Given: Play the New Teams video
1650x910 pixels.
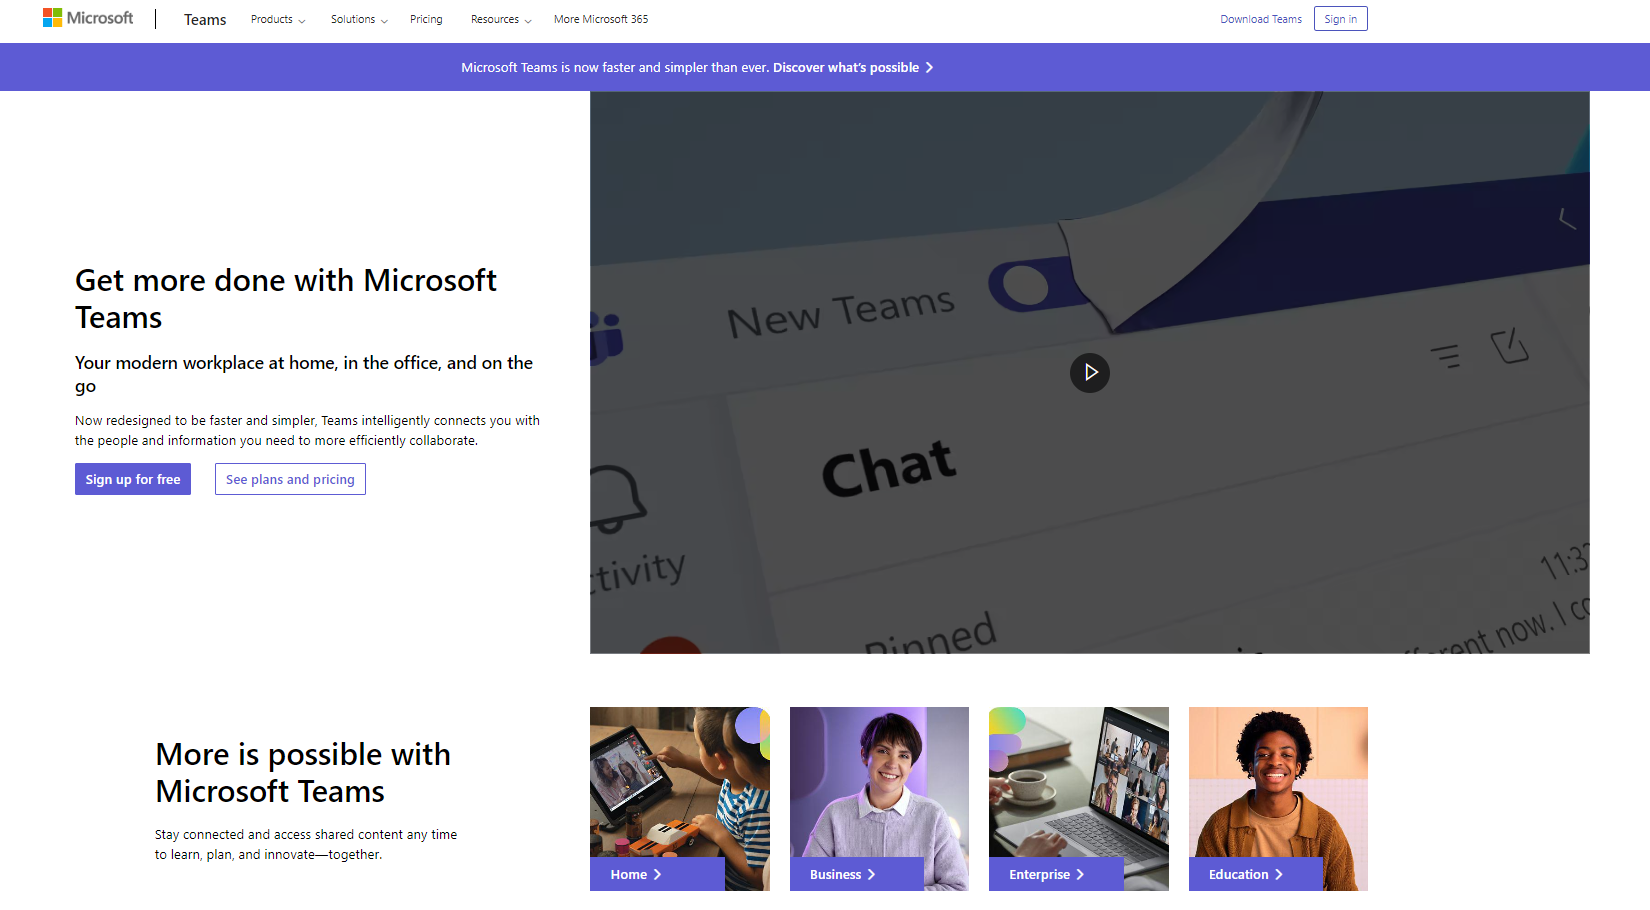Looking at the screenshot, I should [x=1090, y=373].
